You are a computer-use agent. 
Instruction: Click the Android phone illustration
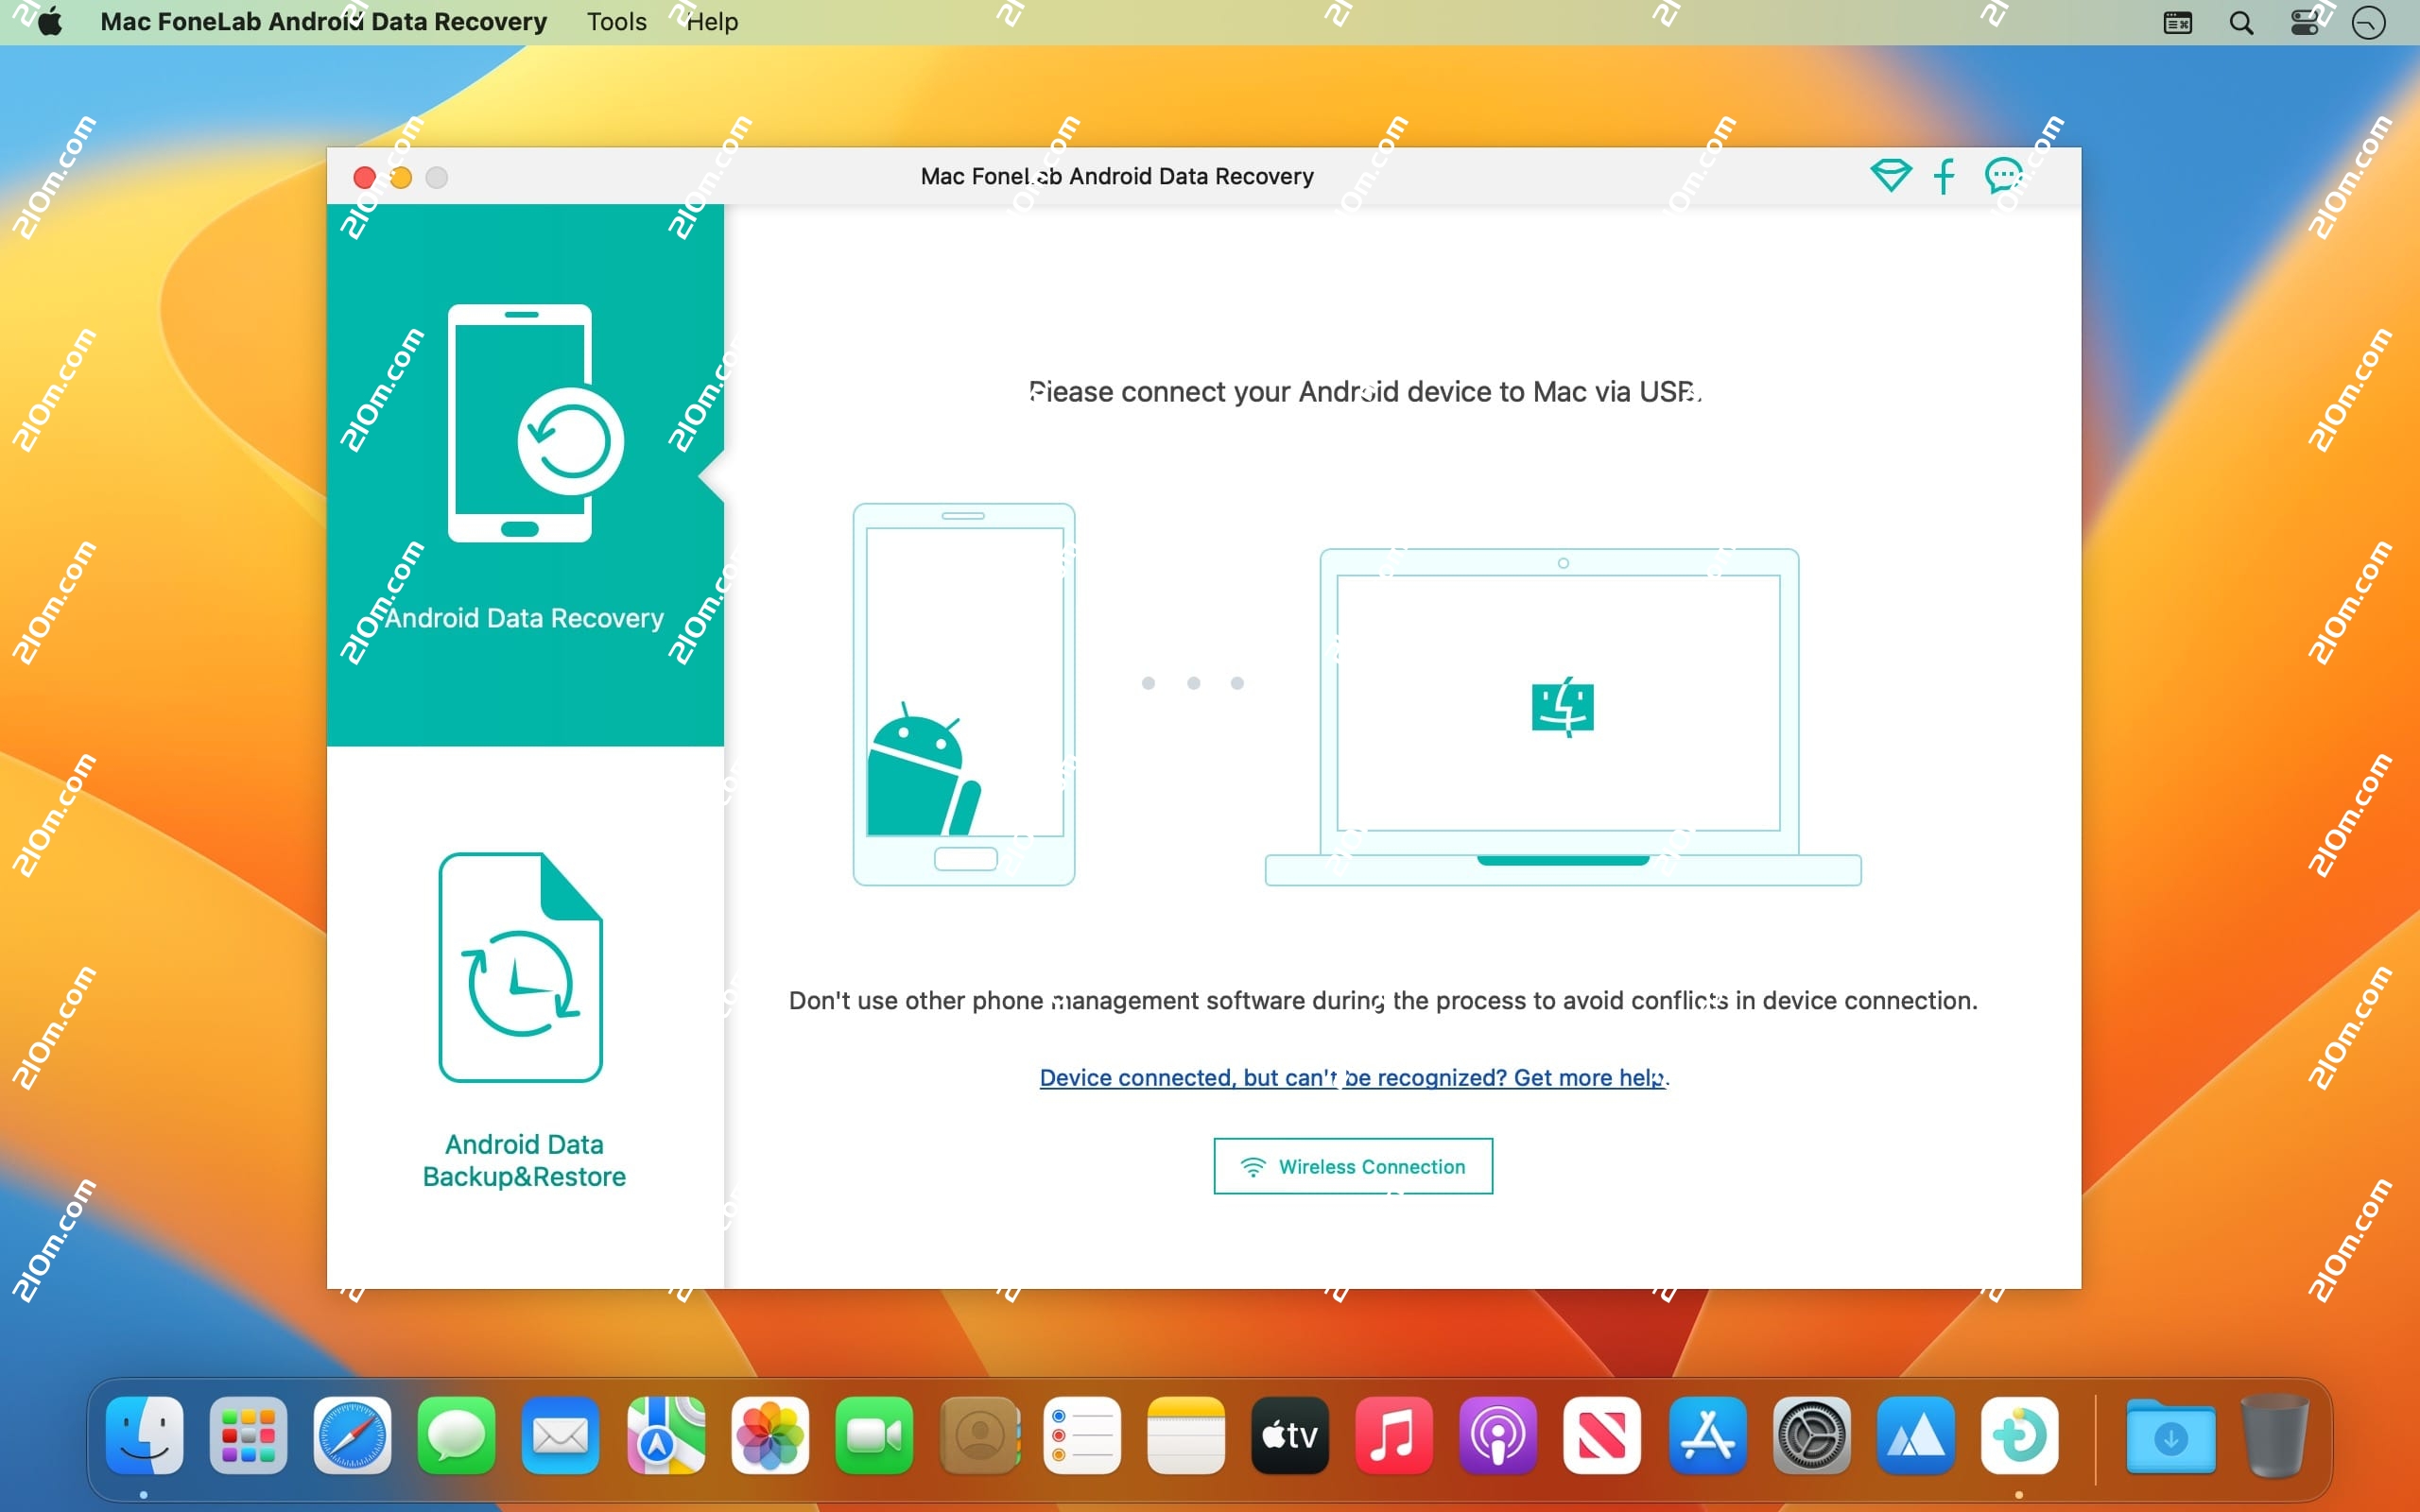[x=963, y=690]
